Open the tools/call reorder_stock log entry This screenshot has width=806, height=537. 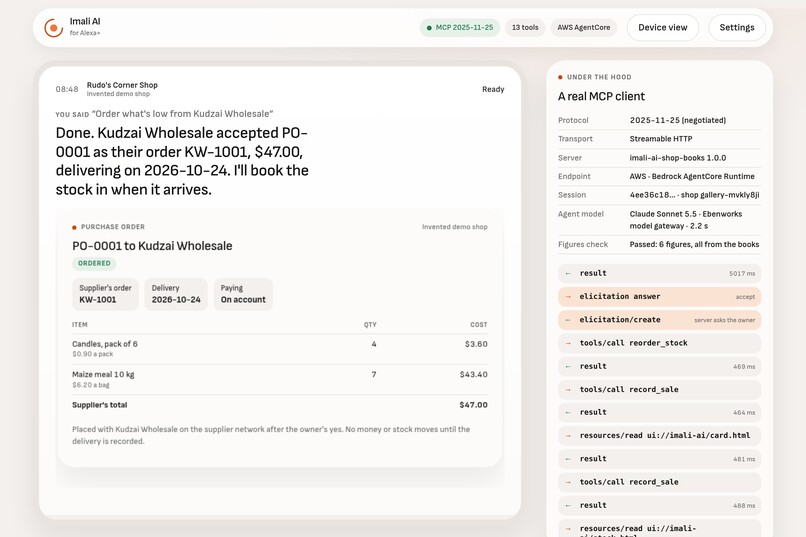pos(660,343)
